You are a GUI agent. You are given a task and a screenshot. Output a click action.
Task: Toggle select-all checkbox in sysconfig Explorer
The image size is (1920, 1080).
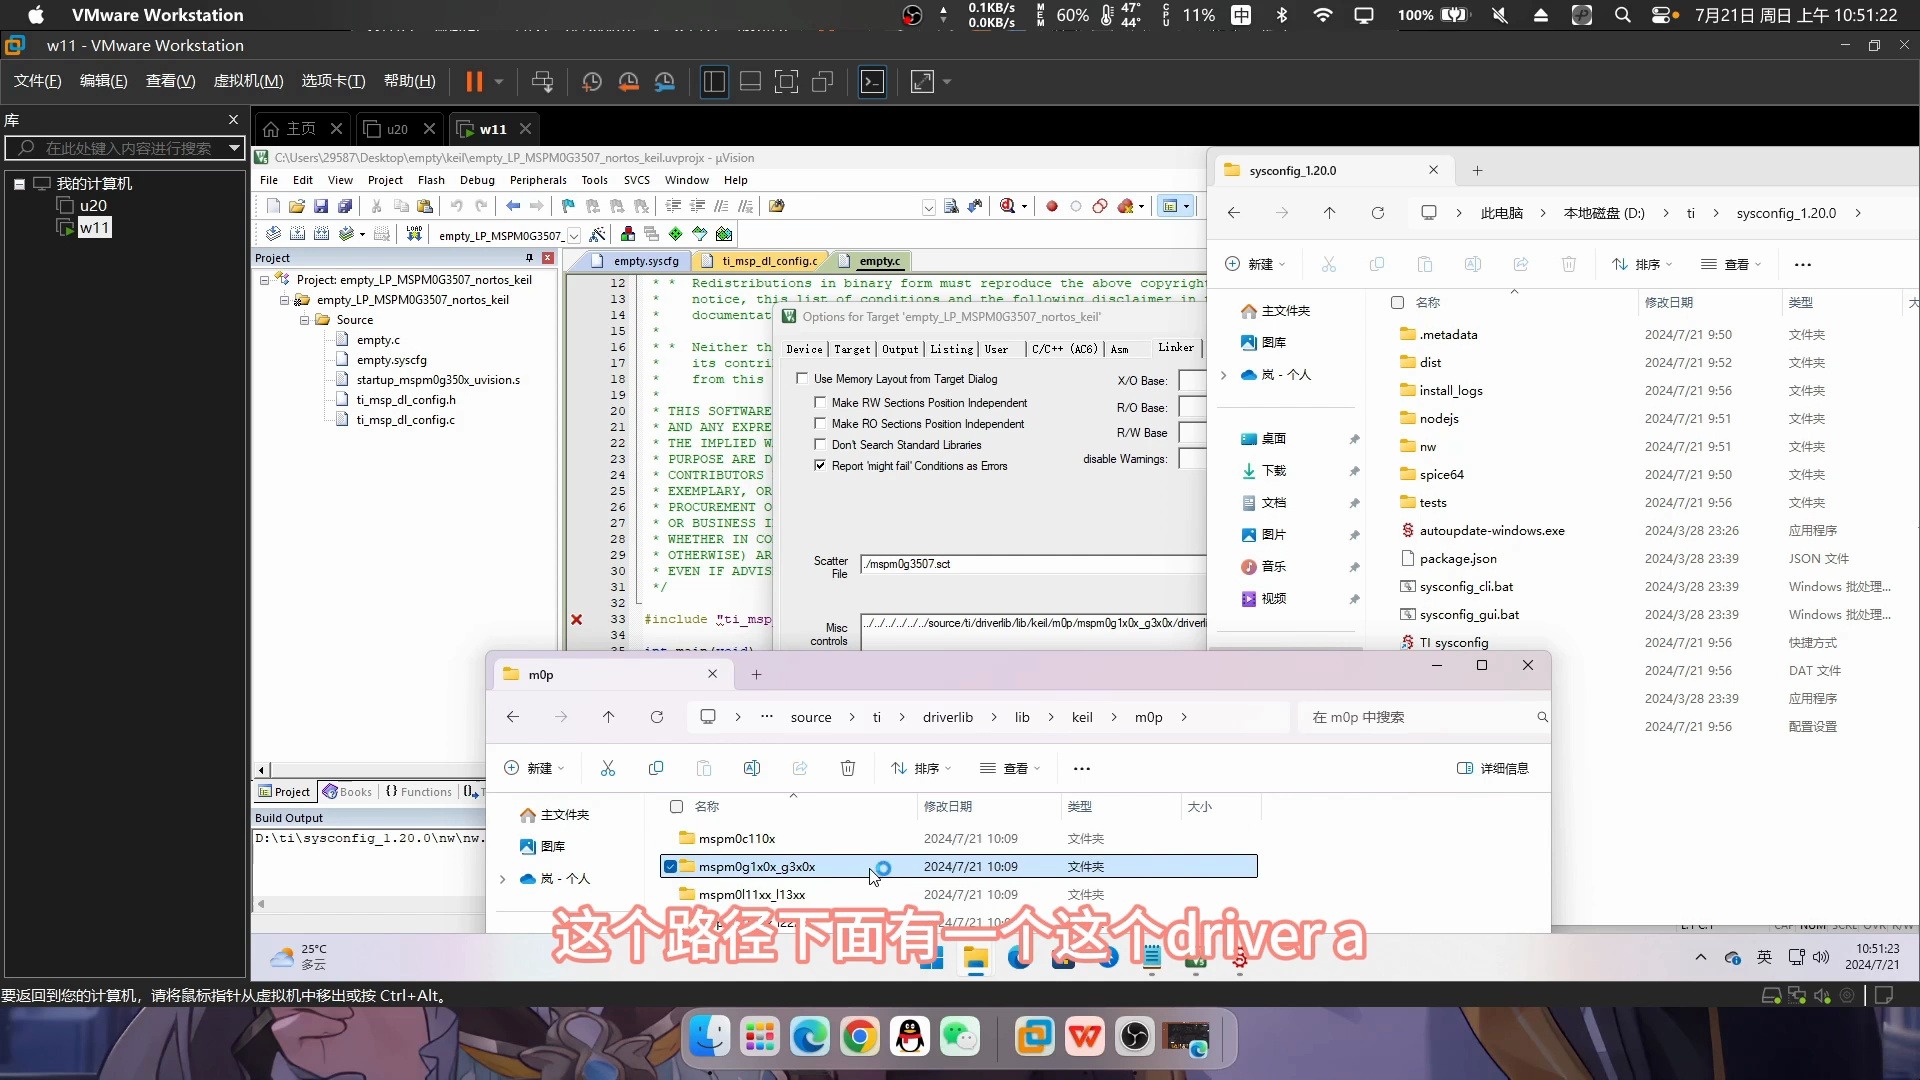click(1397, 302)
